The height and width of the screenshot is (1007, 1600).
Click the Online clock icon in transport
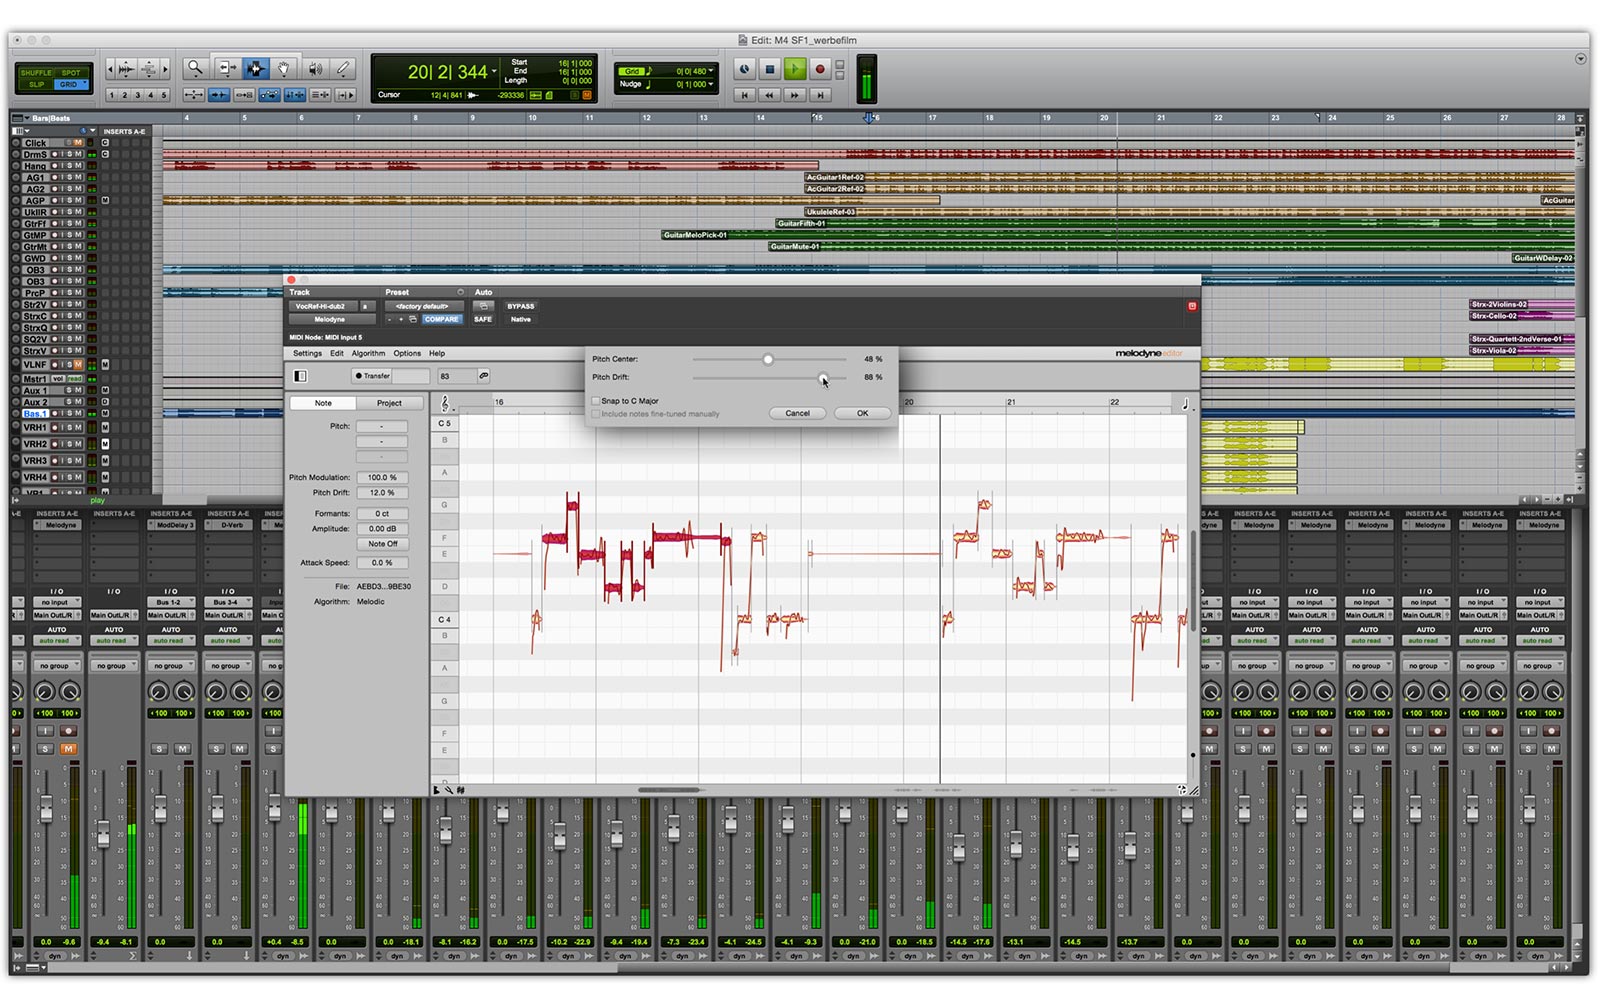(x=745, y=69)
